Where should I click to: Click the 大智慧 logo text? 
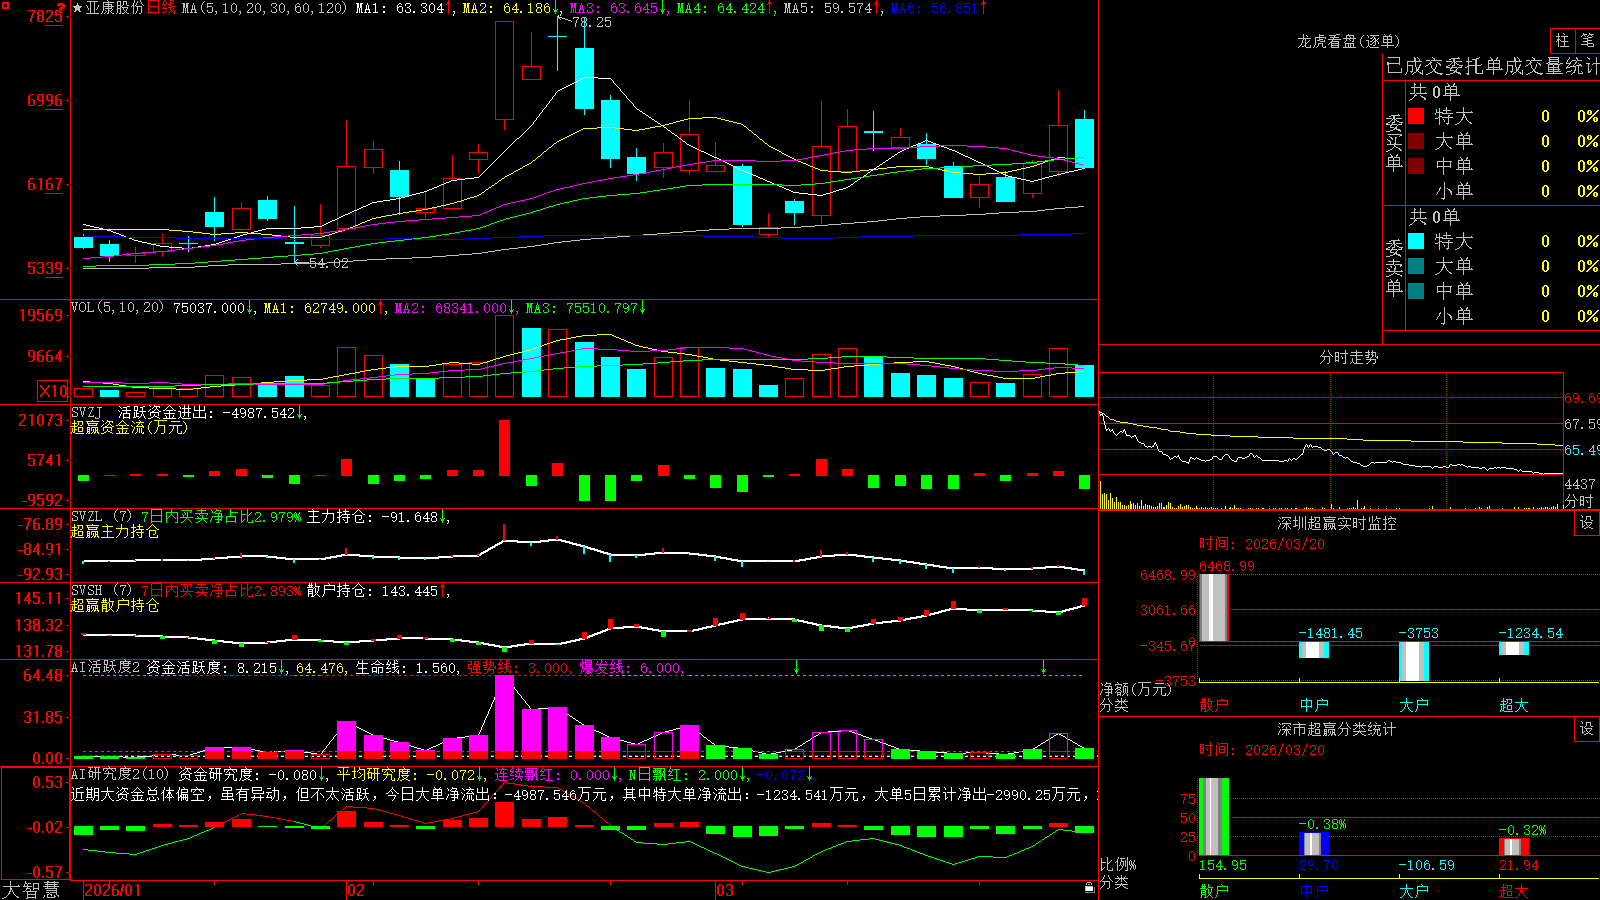[31, 890]
